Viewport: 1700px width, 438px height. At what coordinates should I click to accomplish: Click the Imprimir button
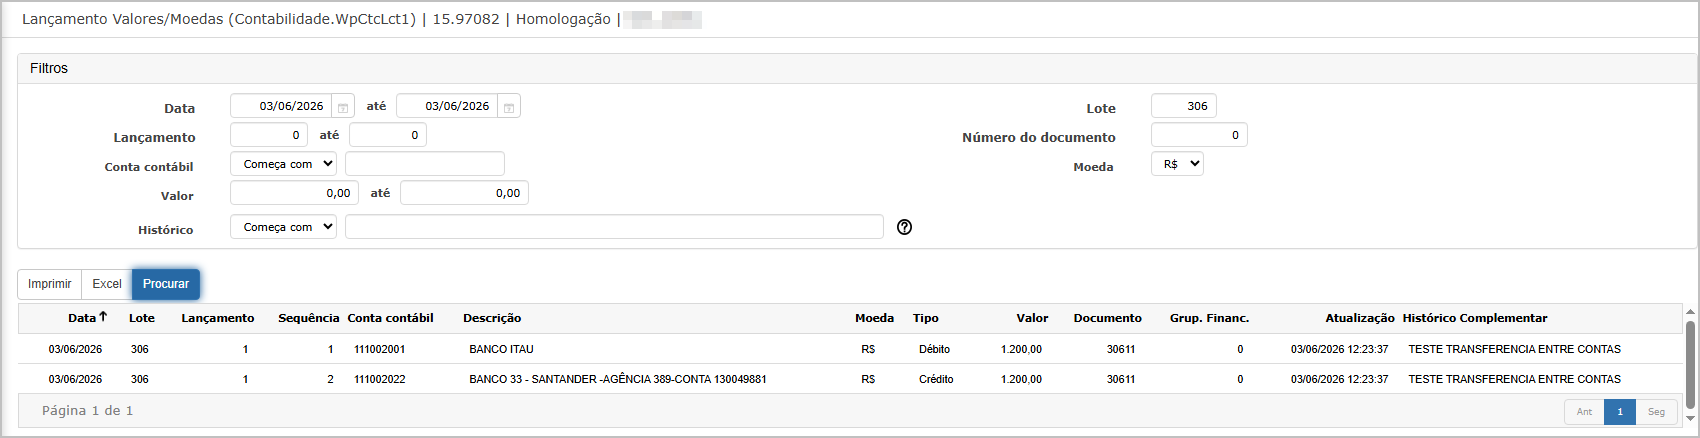(49, 284)
